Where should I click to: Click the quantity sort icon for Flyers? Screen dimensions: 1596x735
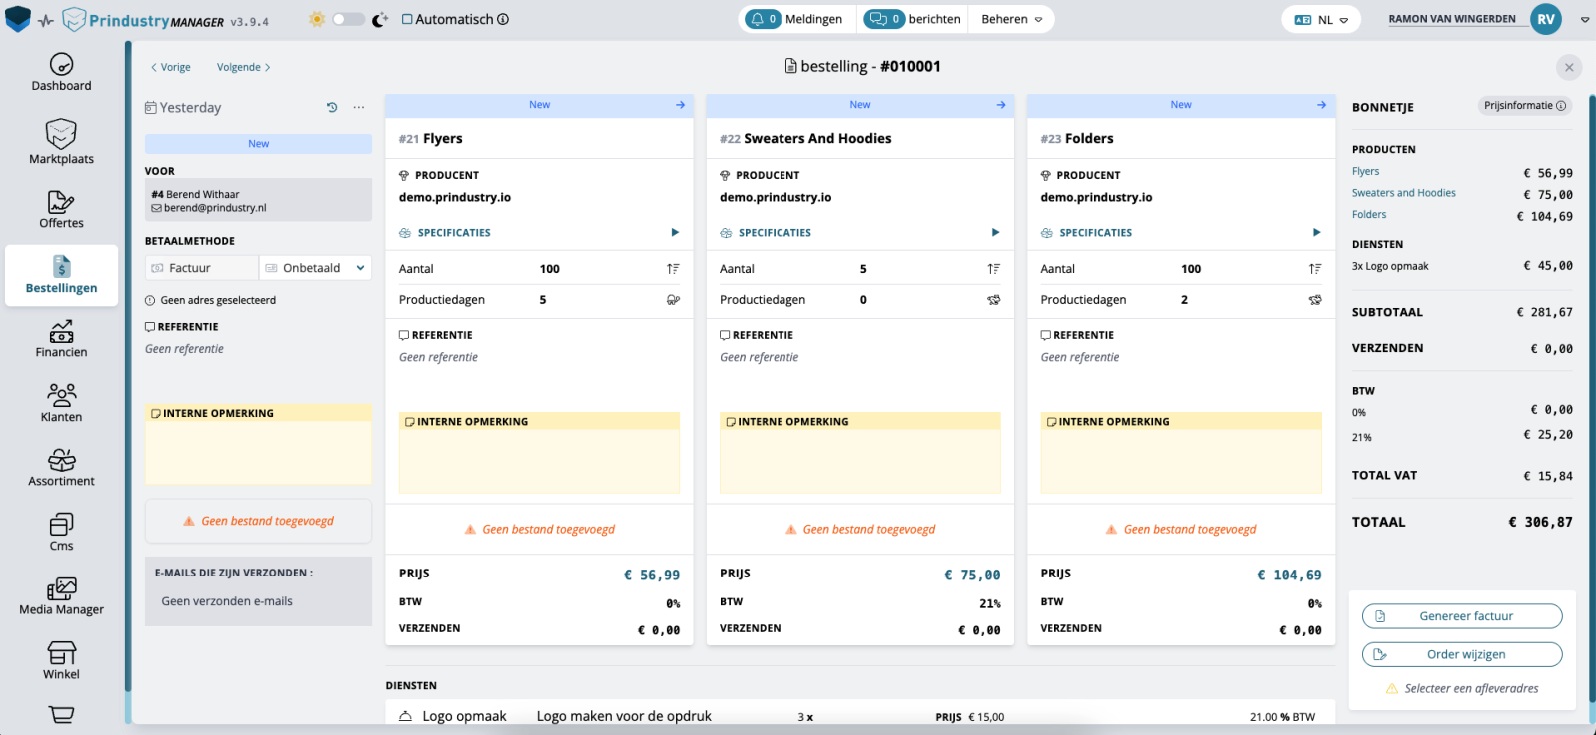673,269
